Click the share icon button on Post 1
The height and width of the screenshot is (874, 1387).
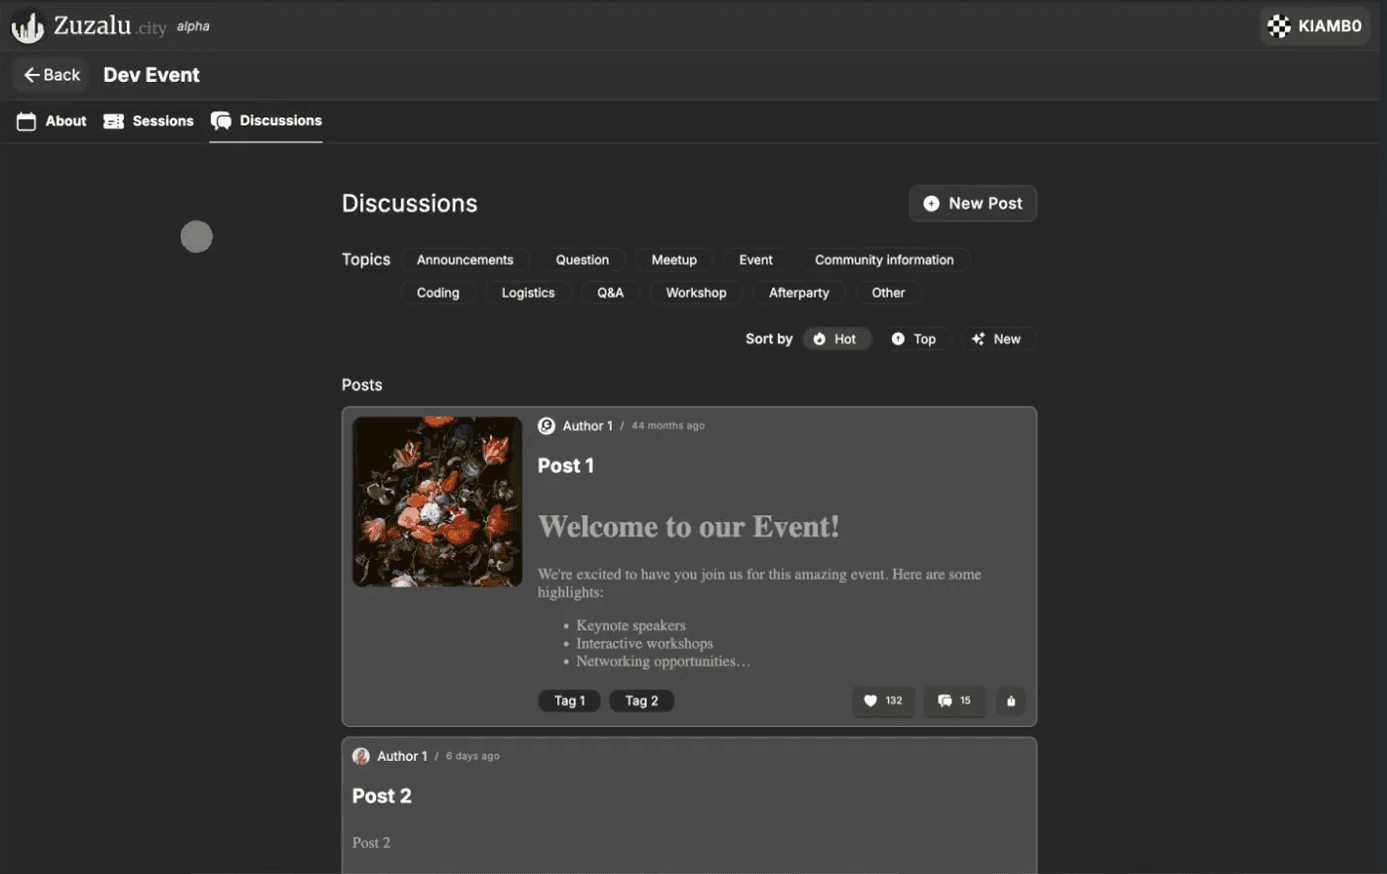click(x=1011, y=701)
